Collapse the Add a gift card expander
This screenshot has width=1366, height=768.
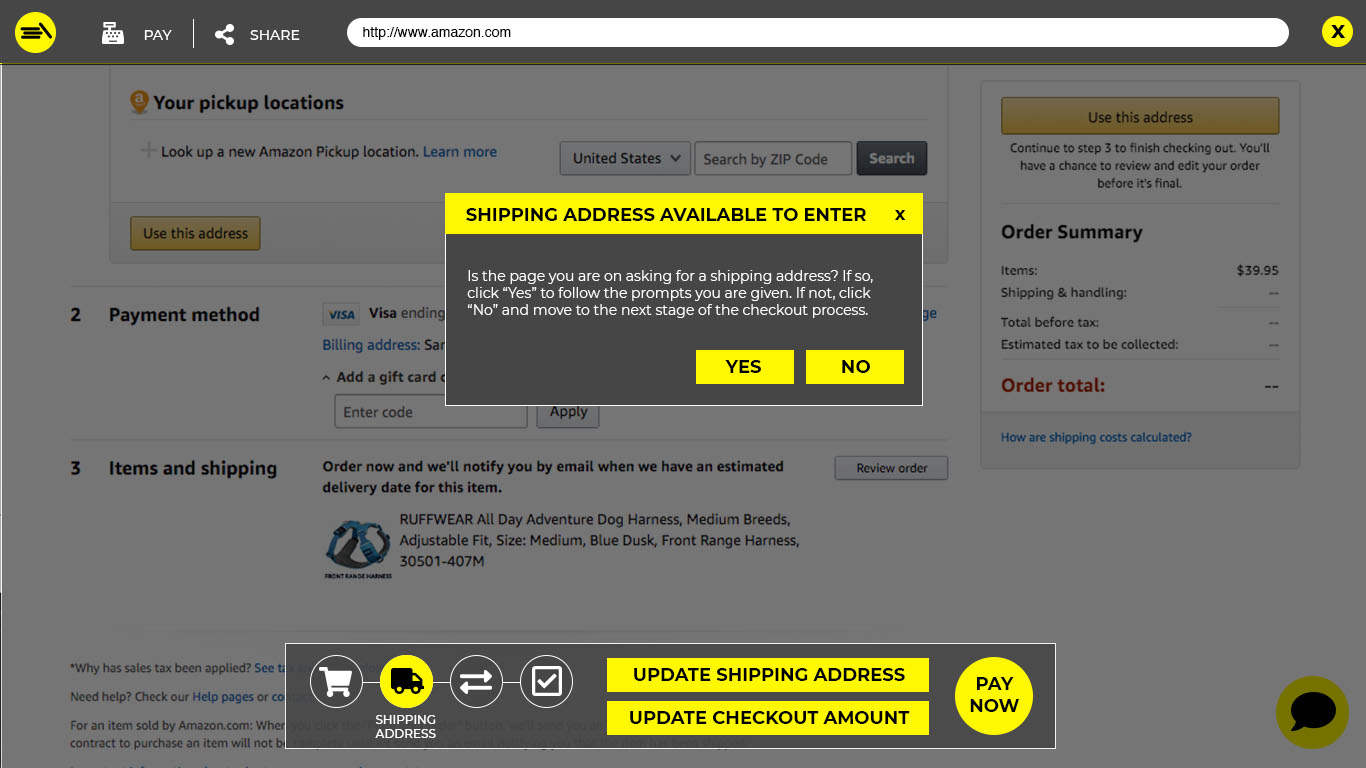point(327,378)
